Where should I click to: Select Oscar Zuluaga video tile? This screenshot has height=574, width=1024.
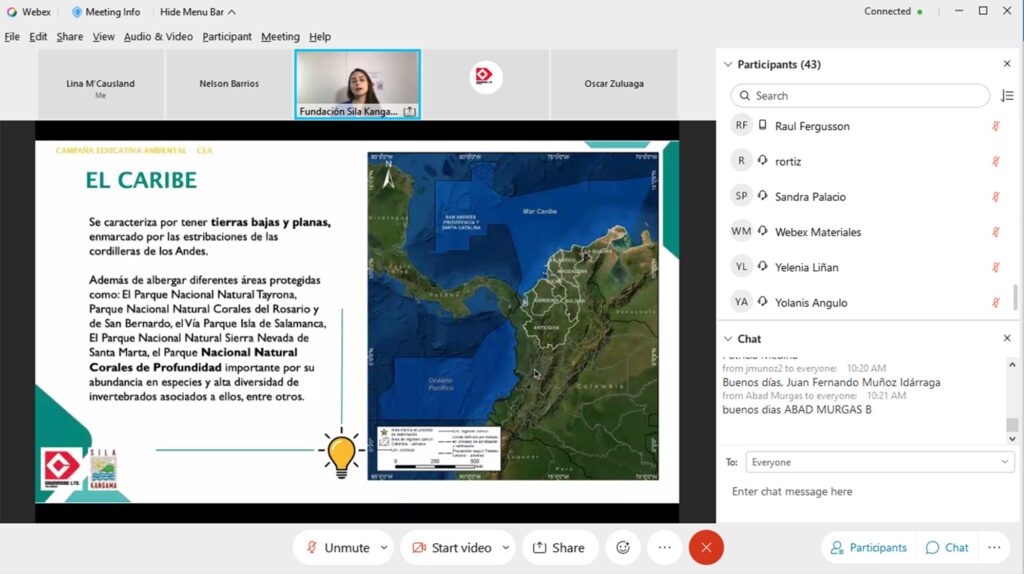(614, 84)
